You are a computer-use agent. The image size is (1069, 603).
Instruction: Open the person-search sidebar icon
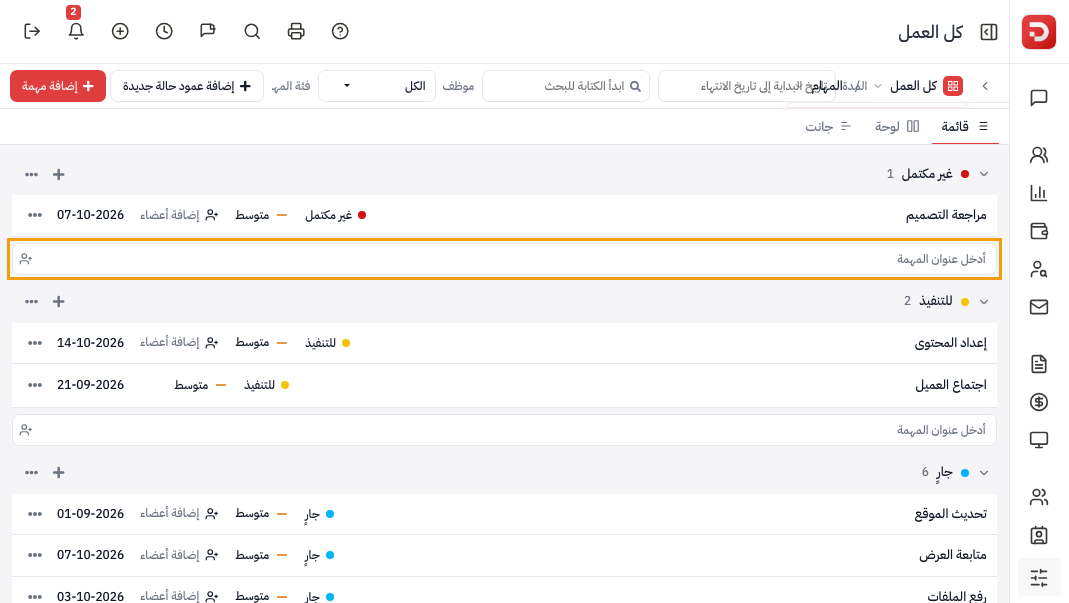1039,269
